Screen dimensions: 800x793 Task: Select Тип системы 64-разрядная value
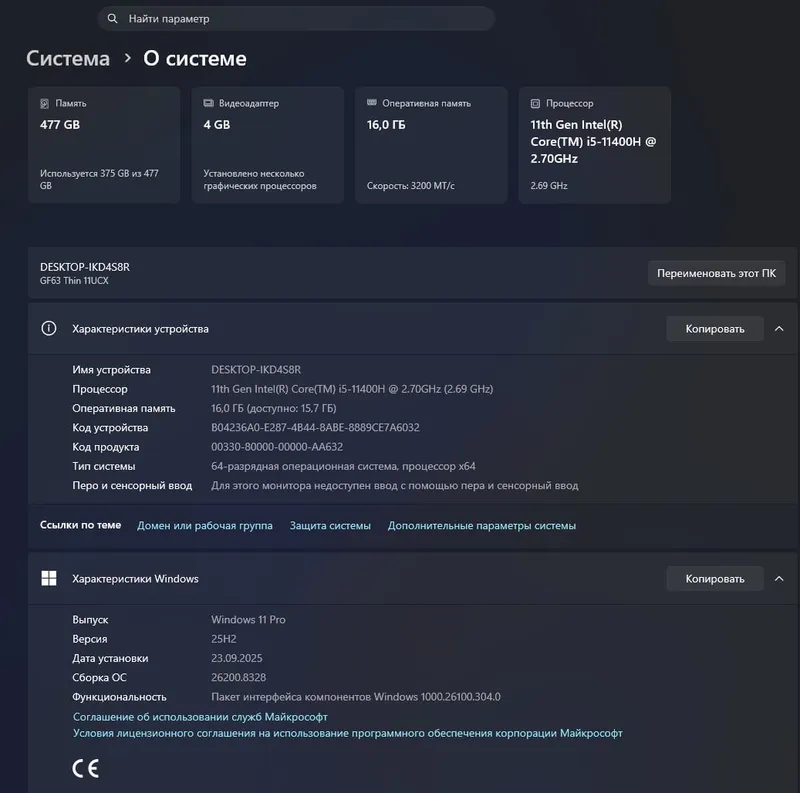tap(343, 466)
